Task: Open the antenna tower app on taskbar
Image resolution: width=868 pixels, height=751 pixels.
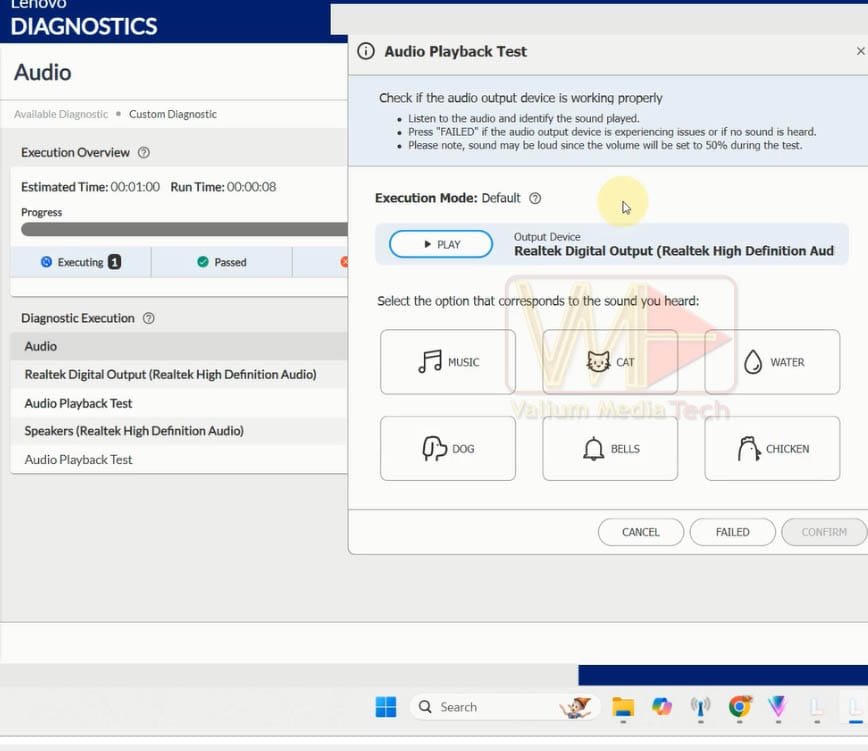Action: tap(700, 707)
